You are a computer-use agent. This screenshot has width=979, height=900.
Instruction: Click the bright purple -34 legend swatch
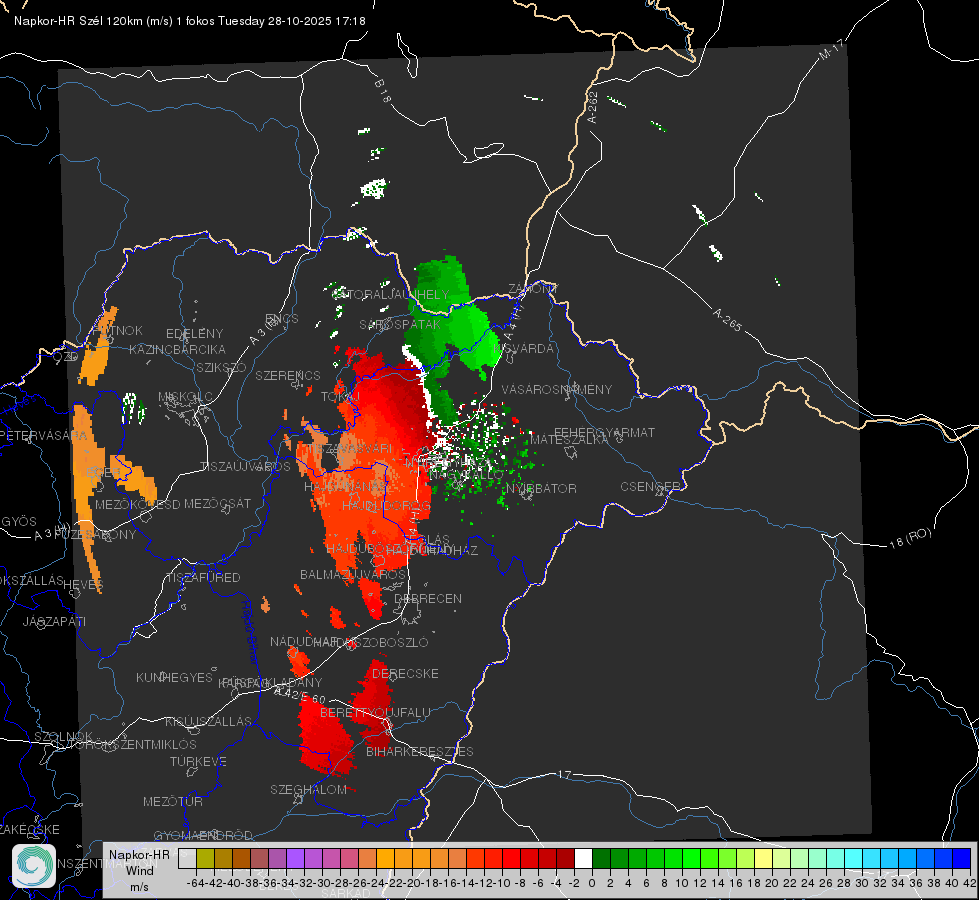[295, 858]
